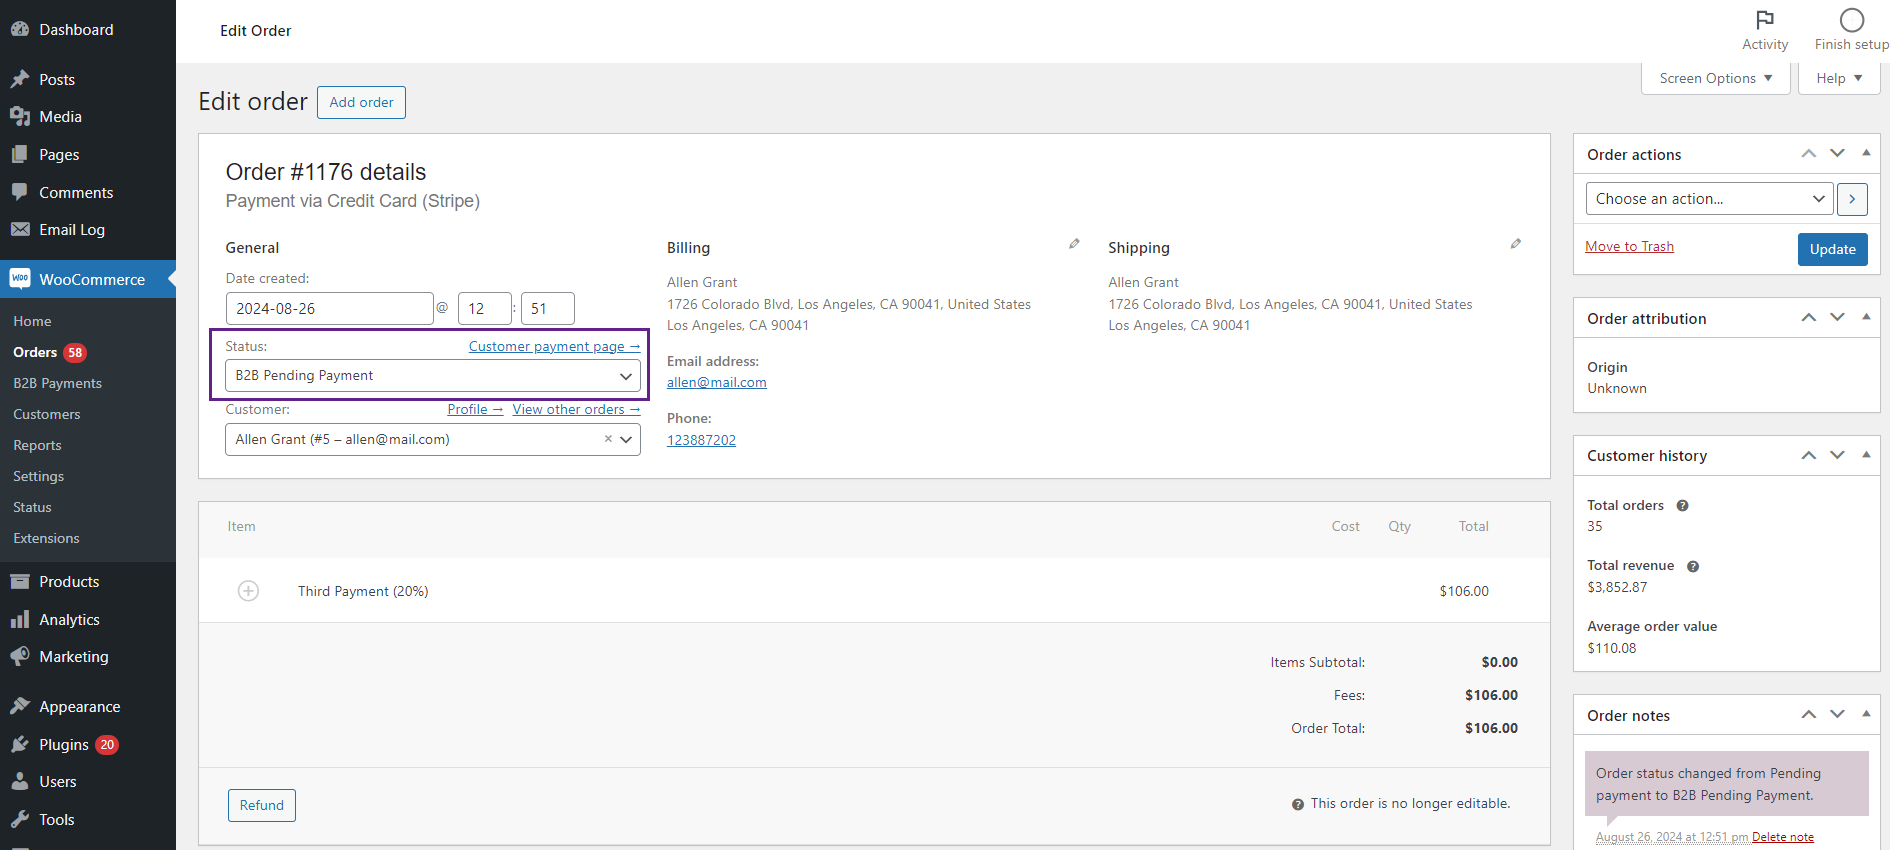Expand the Third Payment item plus icon
The height and width of the screenshot is (850, 1890).
coord(248,591)
